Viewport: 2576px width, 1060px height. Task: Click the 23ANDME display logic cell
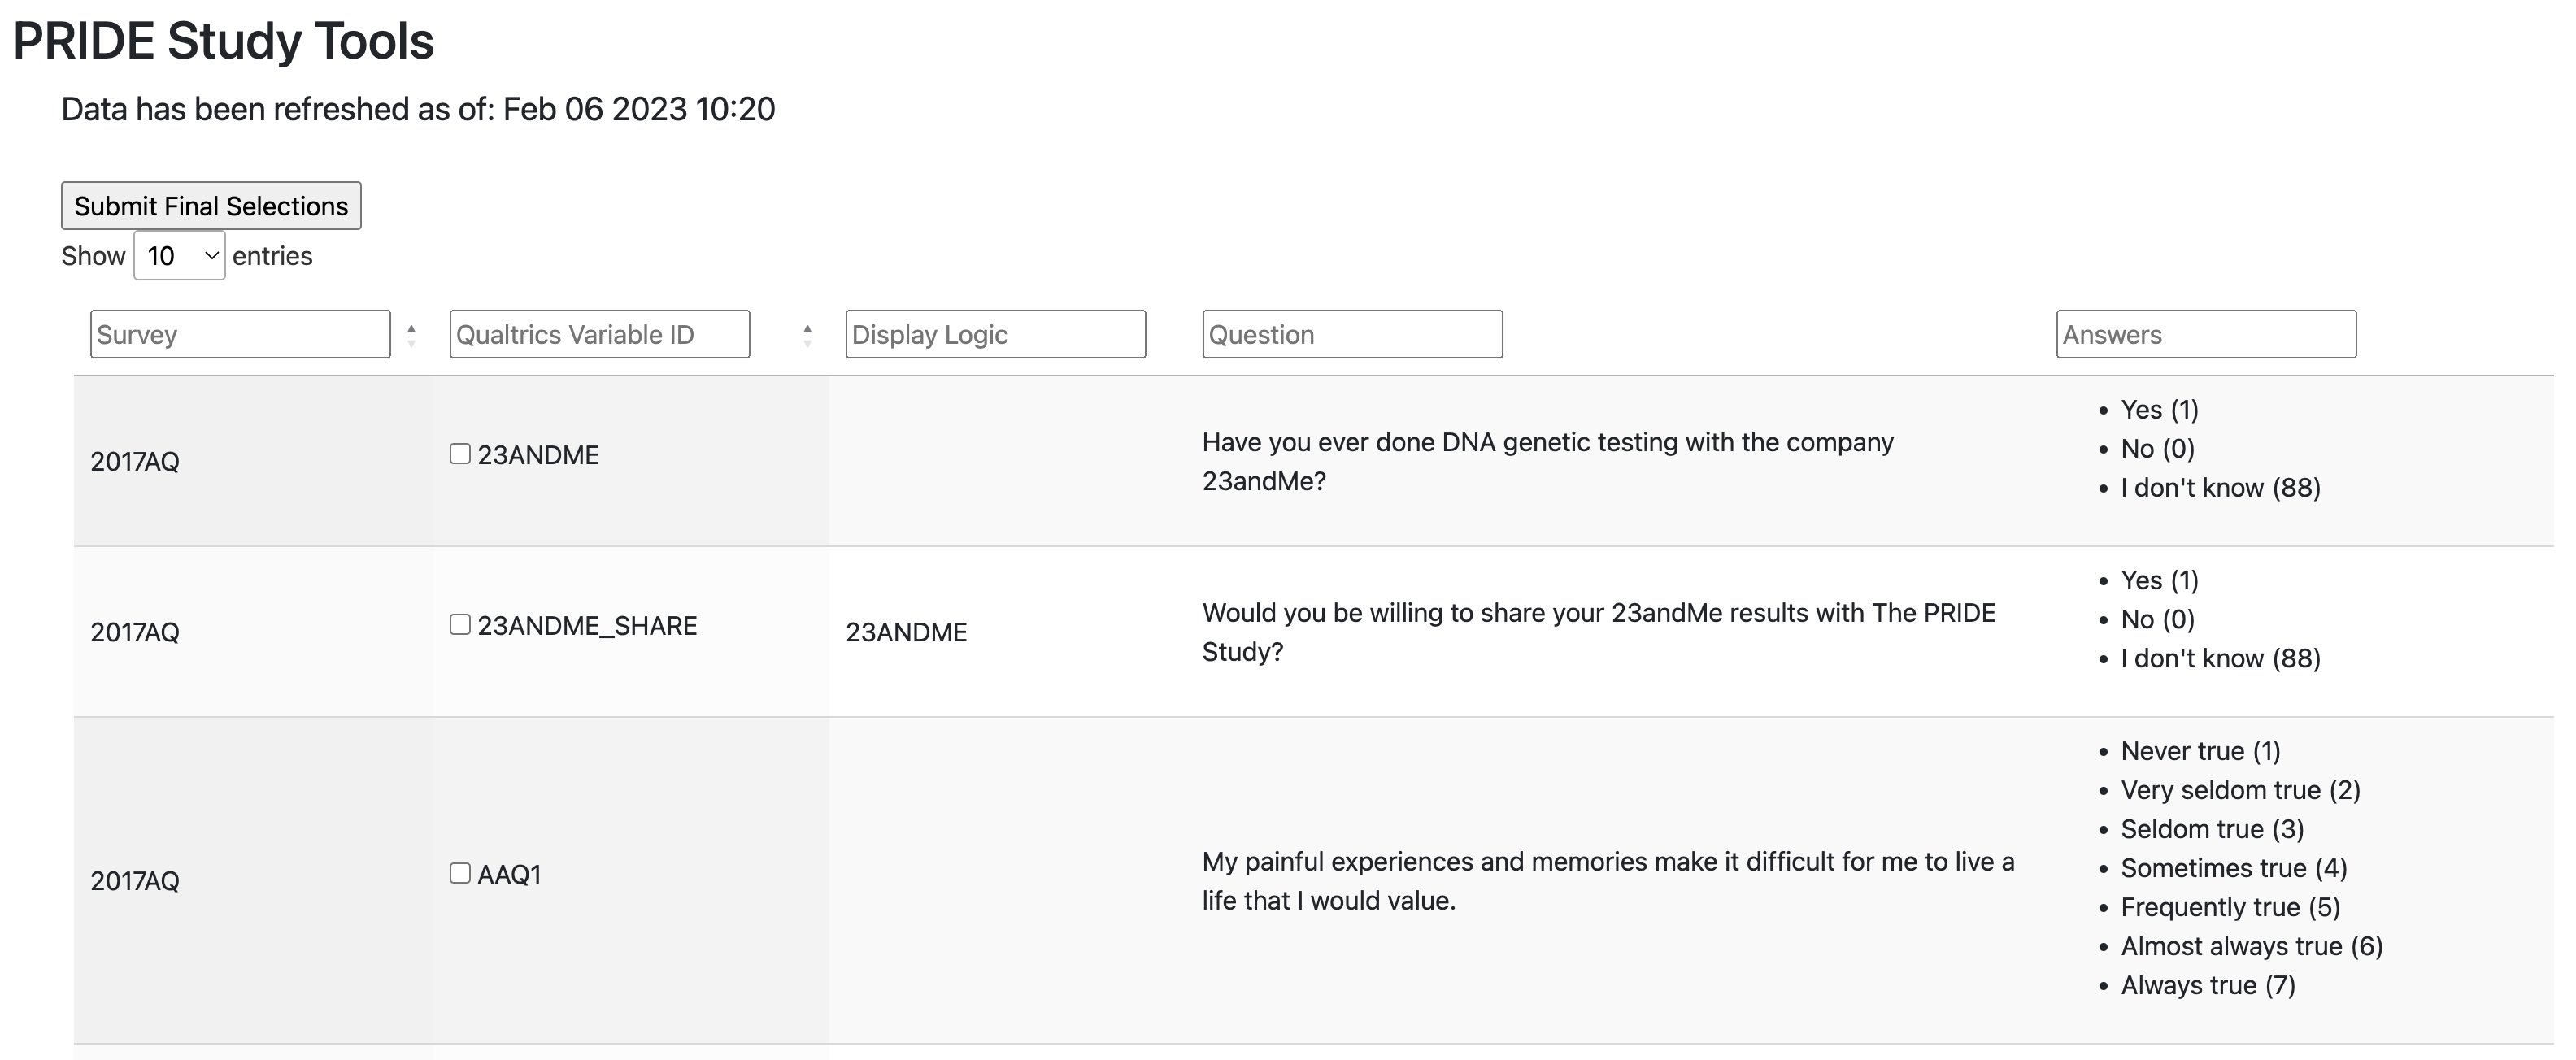(906, 632)
